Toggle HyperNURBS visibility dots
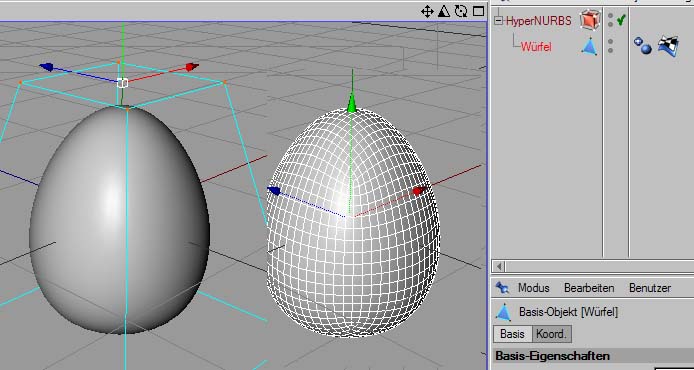This screenshot has width=694, height=370. click(x=611, y=20)
